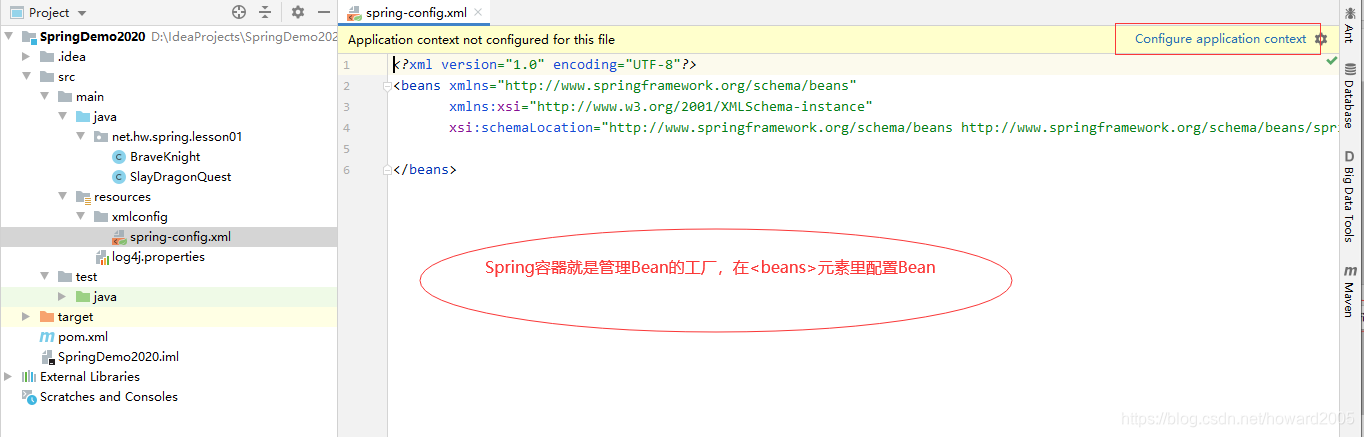Screen dimensions: 1364x437
Task: Select spring-config.xml in project tree
Action: point(180,237)
